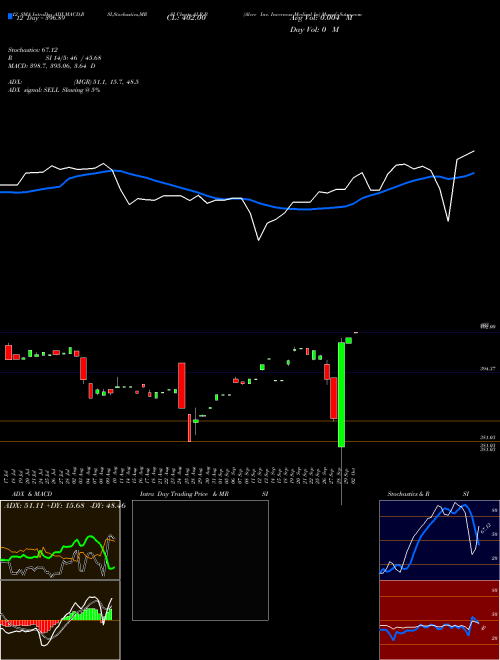Click the 'SI 14/3: 46 / 45.68' value
Viewport: 500px width, 660px height.
(x=74, y=58)
